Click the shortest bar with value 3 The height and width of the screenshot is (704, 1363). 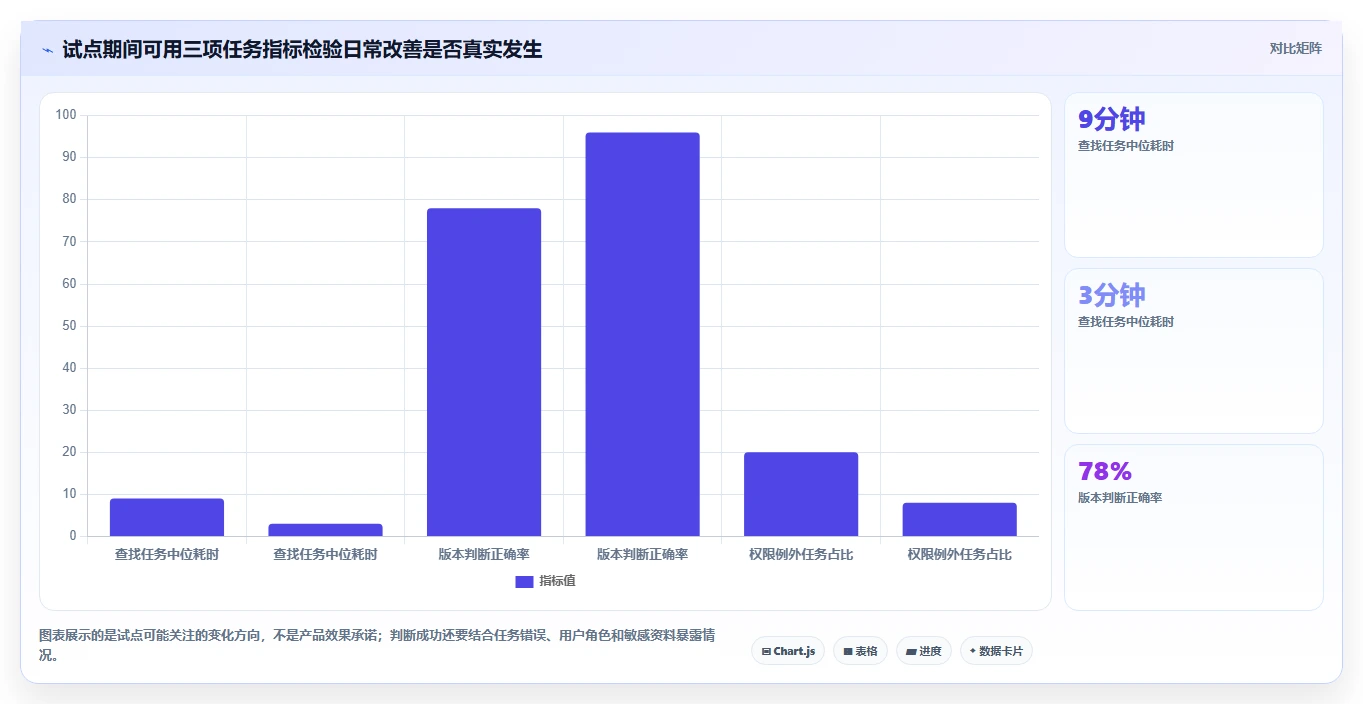[325, 530]
